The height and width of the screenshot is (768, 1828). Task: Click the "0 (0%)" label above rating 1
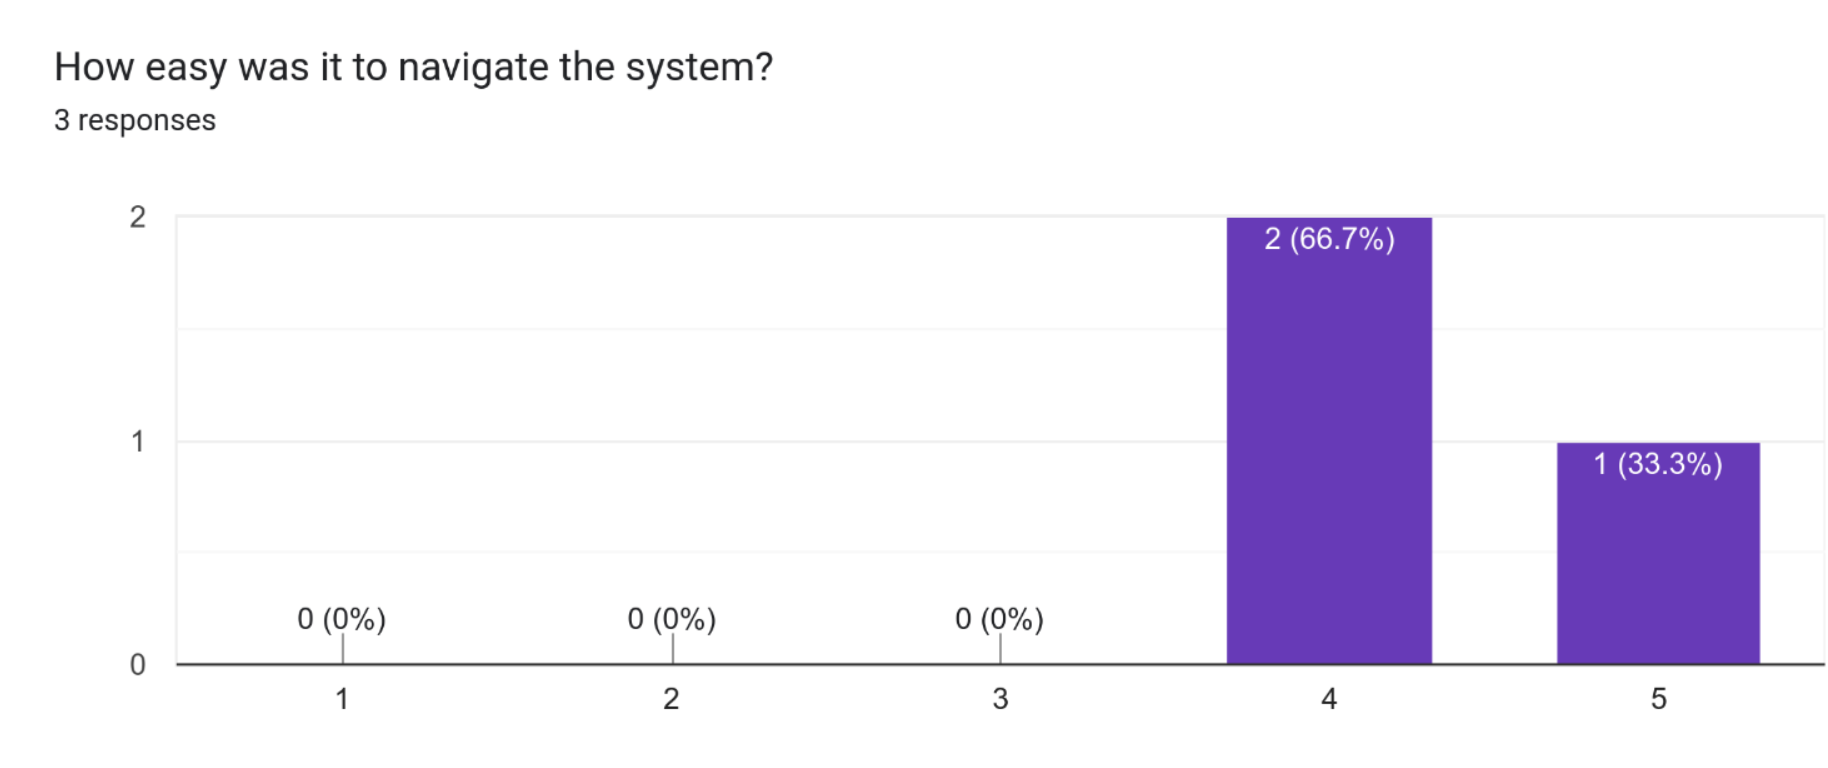coord(341,619)
